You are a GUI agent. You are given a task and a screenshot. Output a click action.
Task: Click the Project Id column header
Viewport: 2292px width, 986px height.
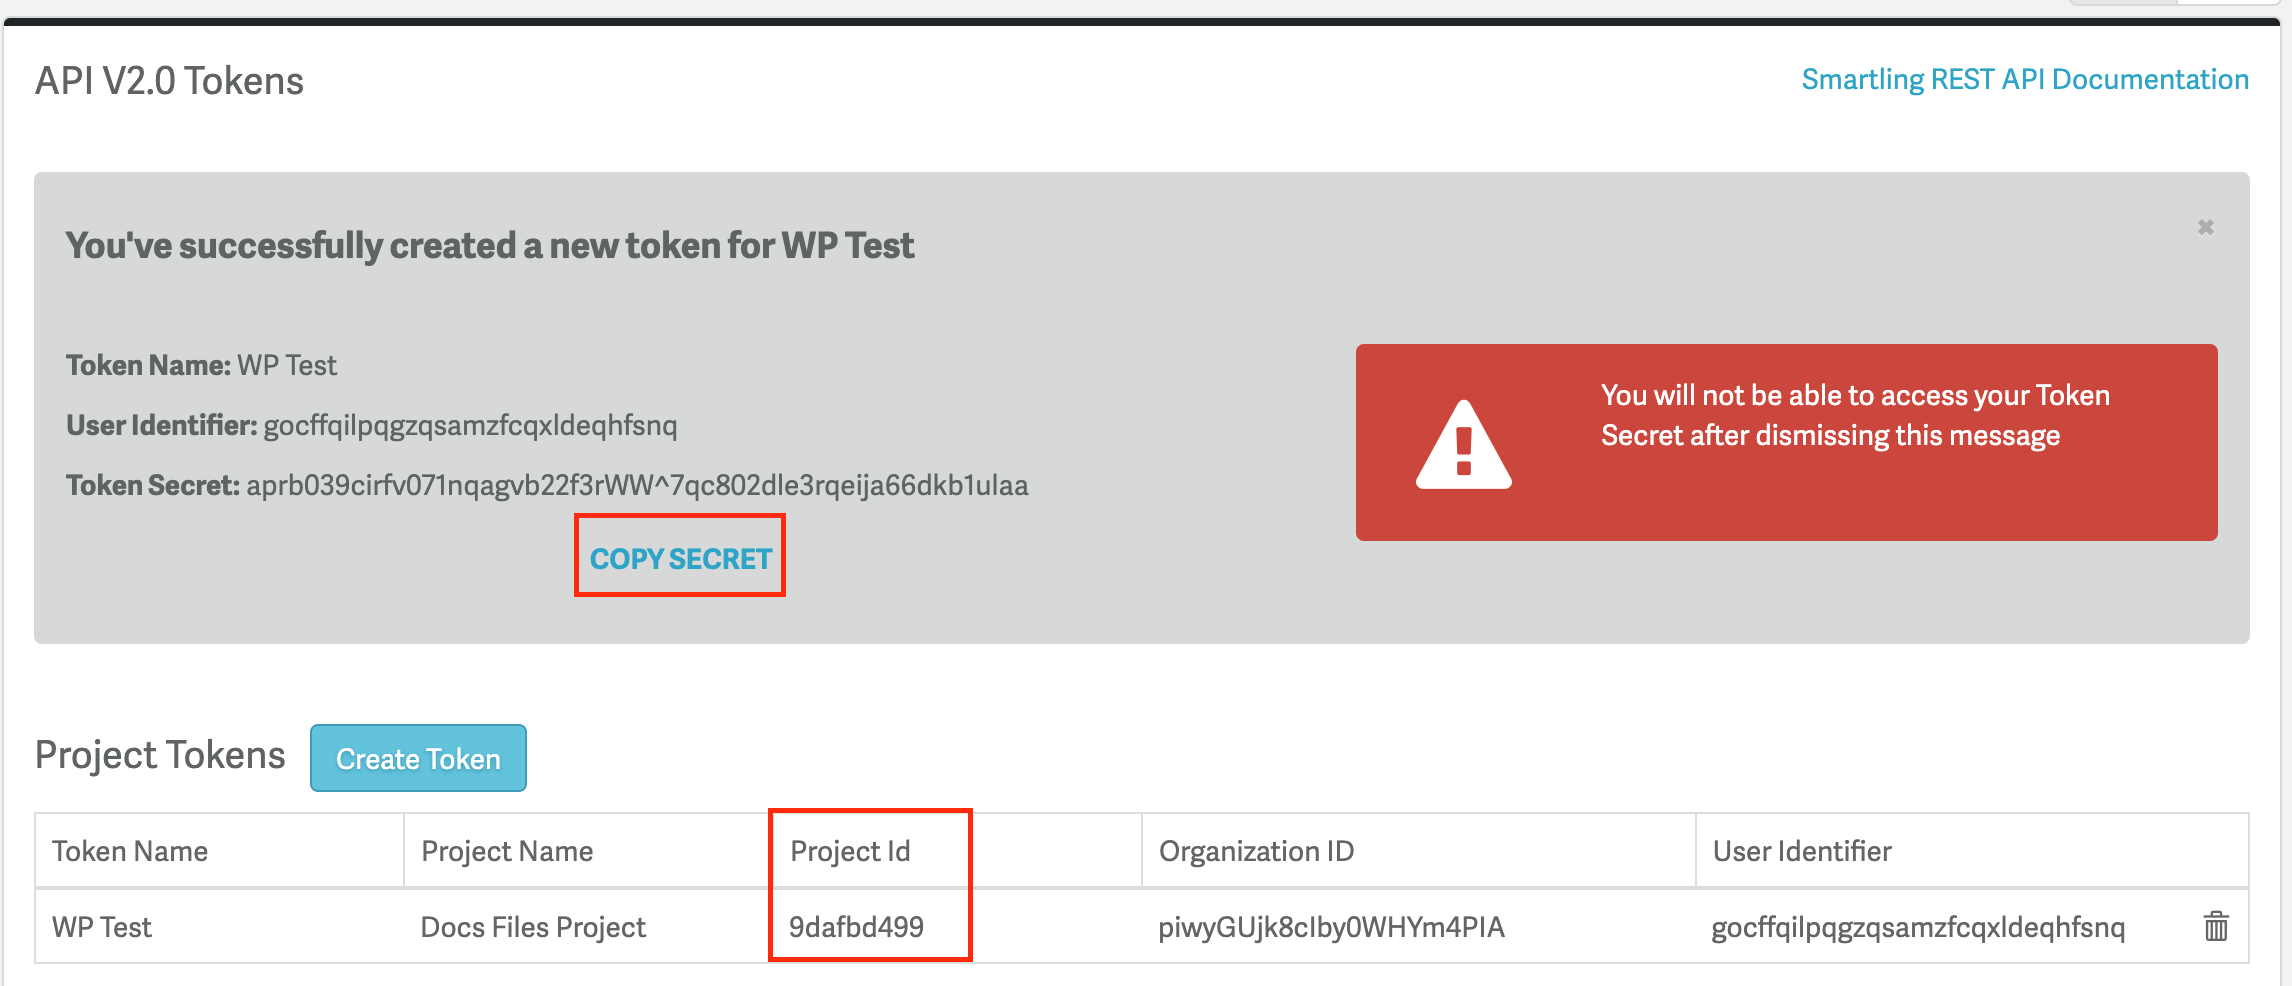tap(850, 851)
